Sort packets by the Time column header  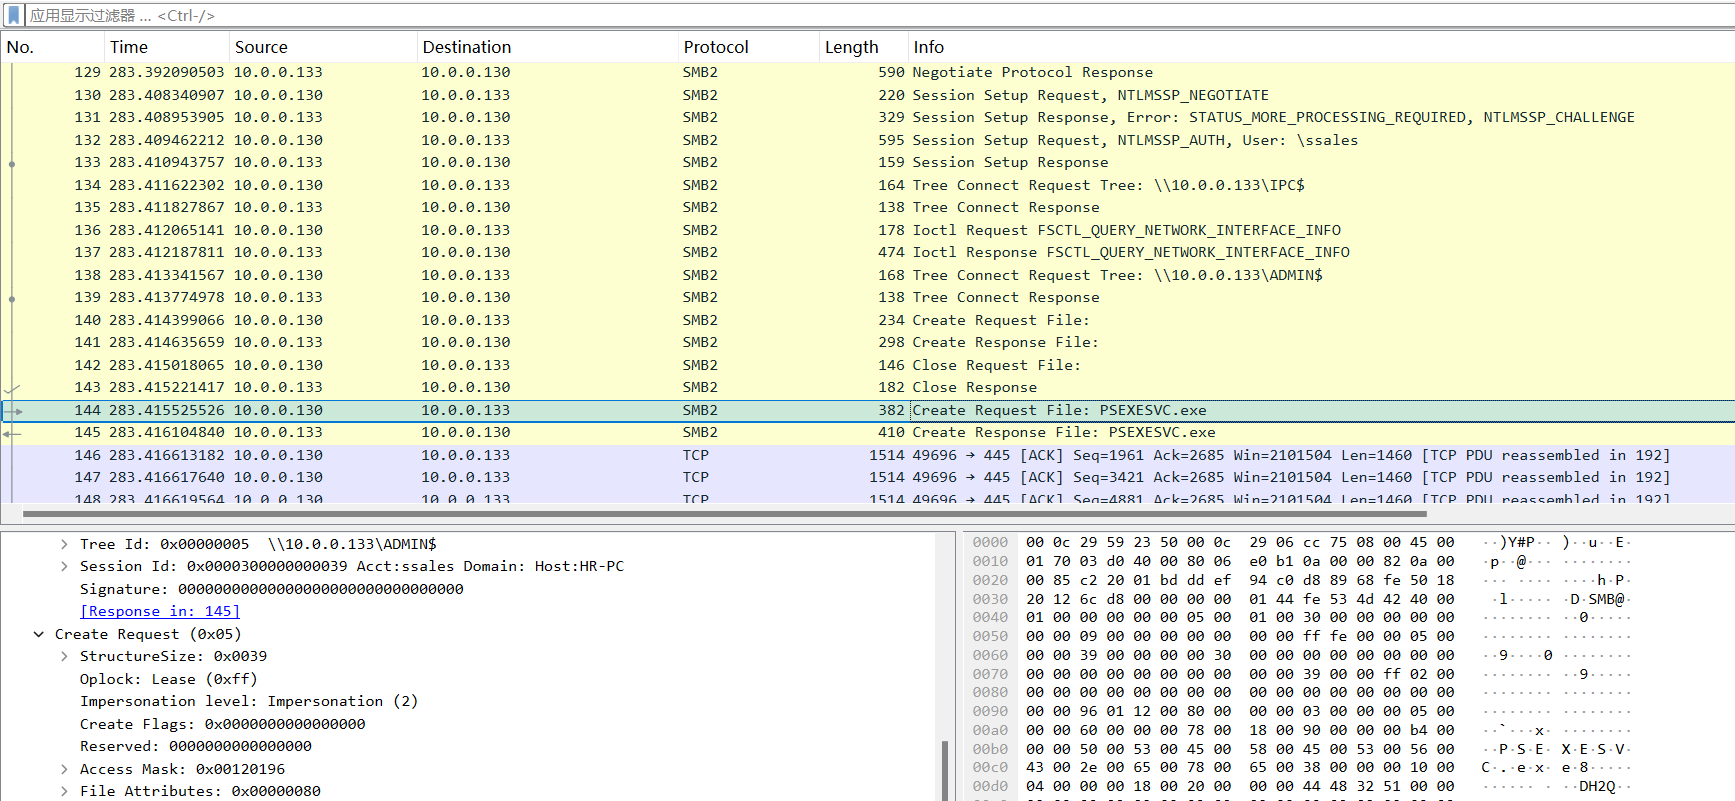166,47
